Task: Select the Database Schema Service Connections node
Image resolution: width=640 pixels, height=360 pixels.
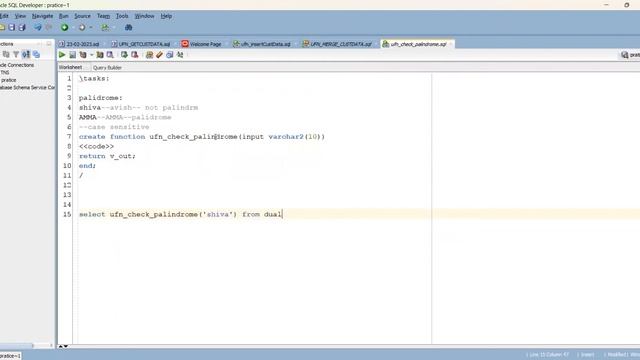Action: tap(27, 87)
